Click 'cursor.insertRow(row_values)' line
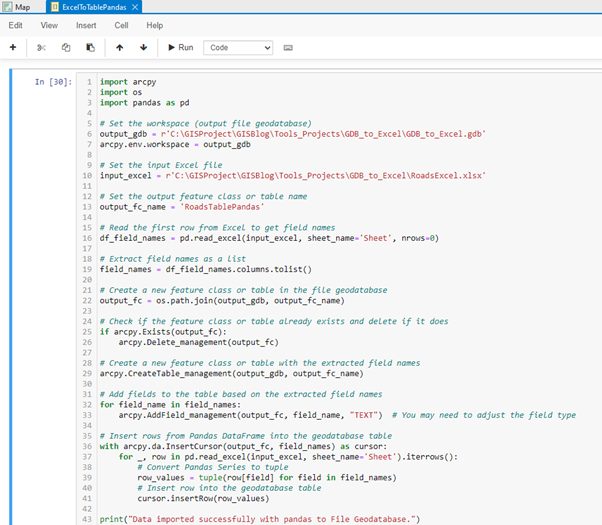 click(x=203, y=498)
